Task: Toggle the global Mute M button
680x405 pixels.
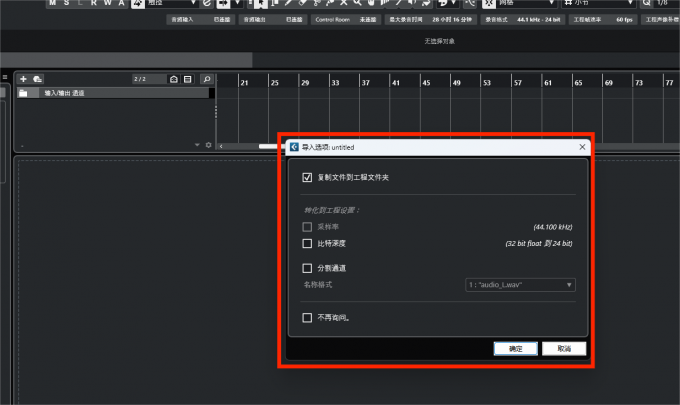Action: [52, 3]
